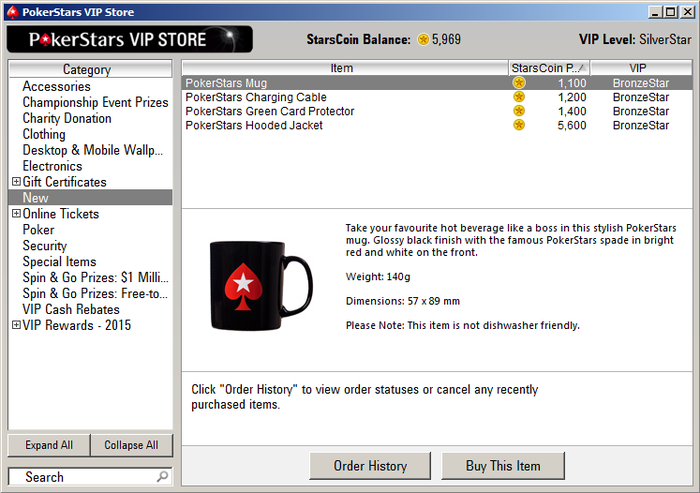Click the Expand All button
The height and width of the screenshot is (493, 700).
(49, 445)
